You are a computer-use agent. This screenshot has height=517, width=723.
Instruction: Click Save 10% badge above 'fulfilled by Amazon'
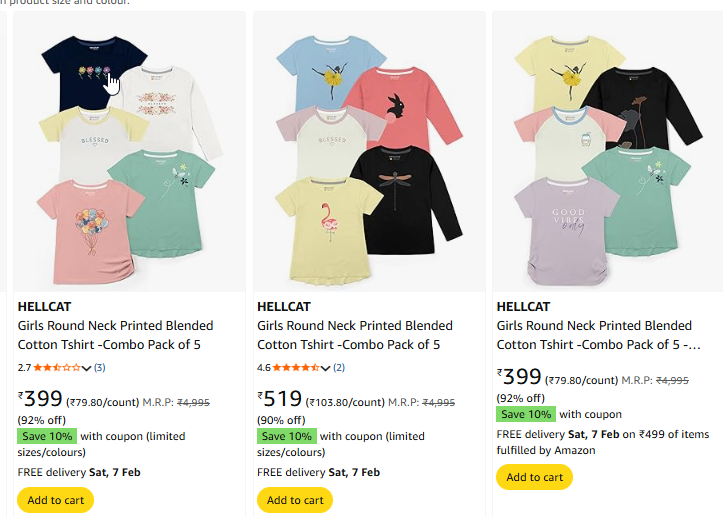[526, 414]
